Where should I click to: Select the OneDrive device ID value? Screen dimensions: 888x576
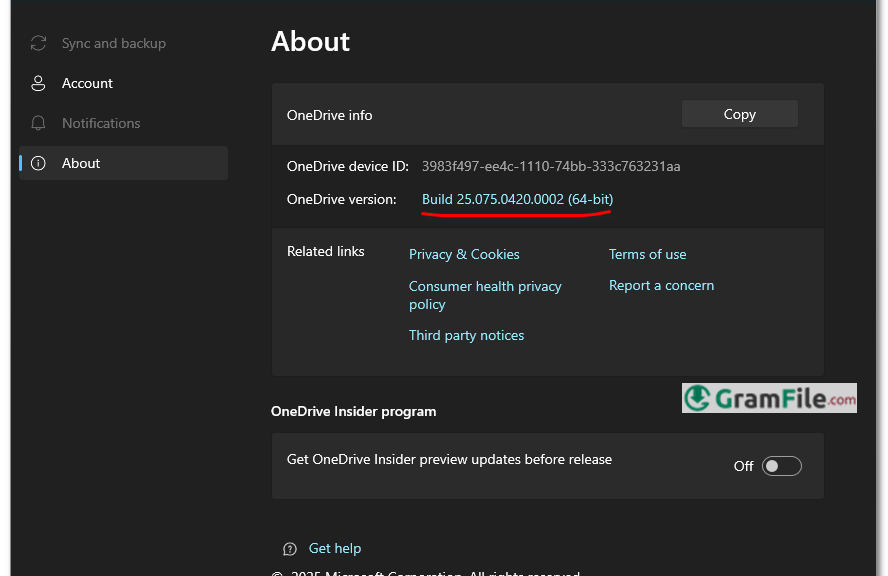tap(551, 167)
